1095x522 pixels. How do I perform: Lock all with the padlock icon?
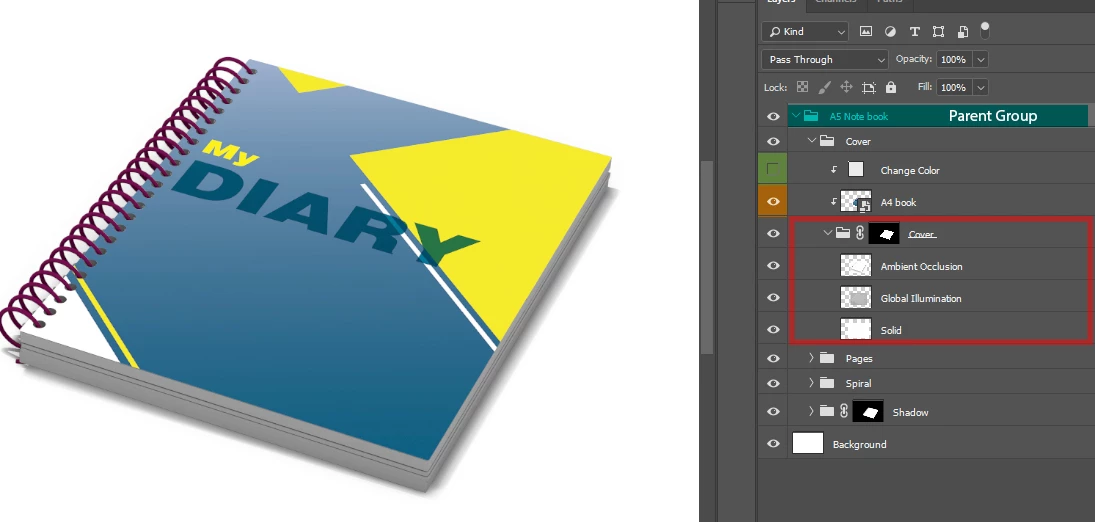(x=890, y=87)
